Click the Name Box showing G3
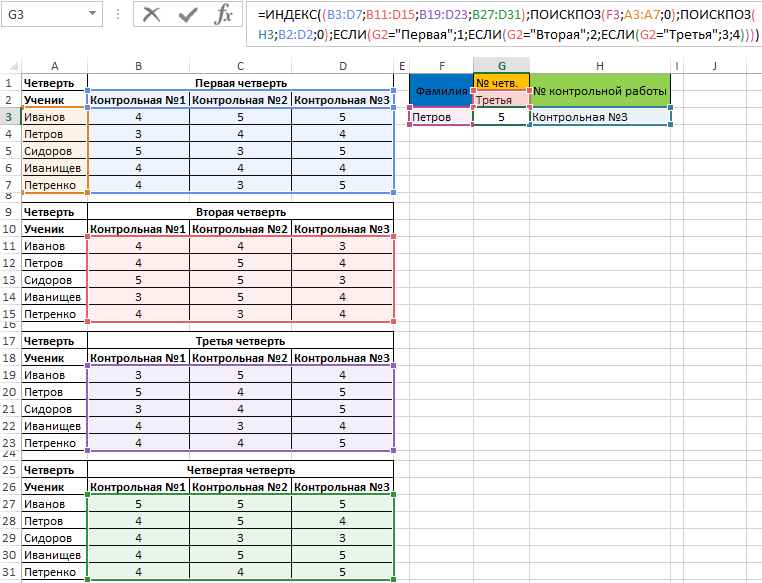762x583 pixels. (40, 15)
